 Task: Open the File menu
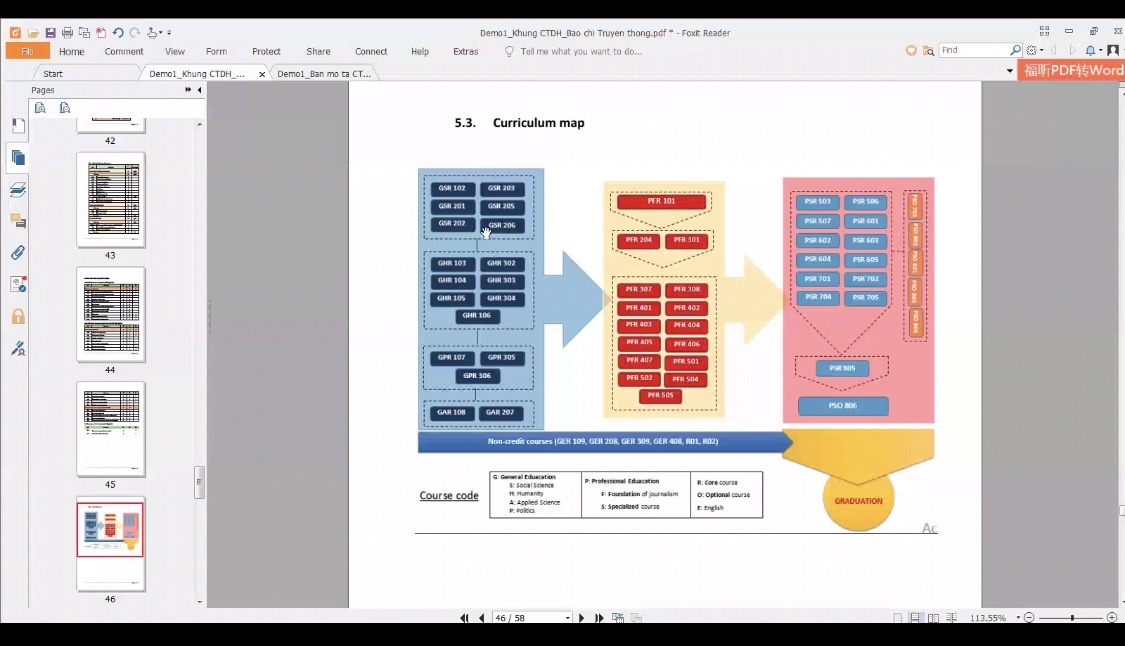point(27,52)
